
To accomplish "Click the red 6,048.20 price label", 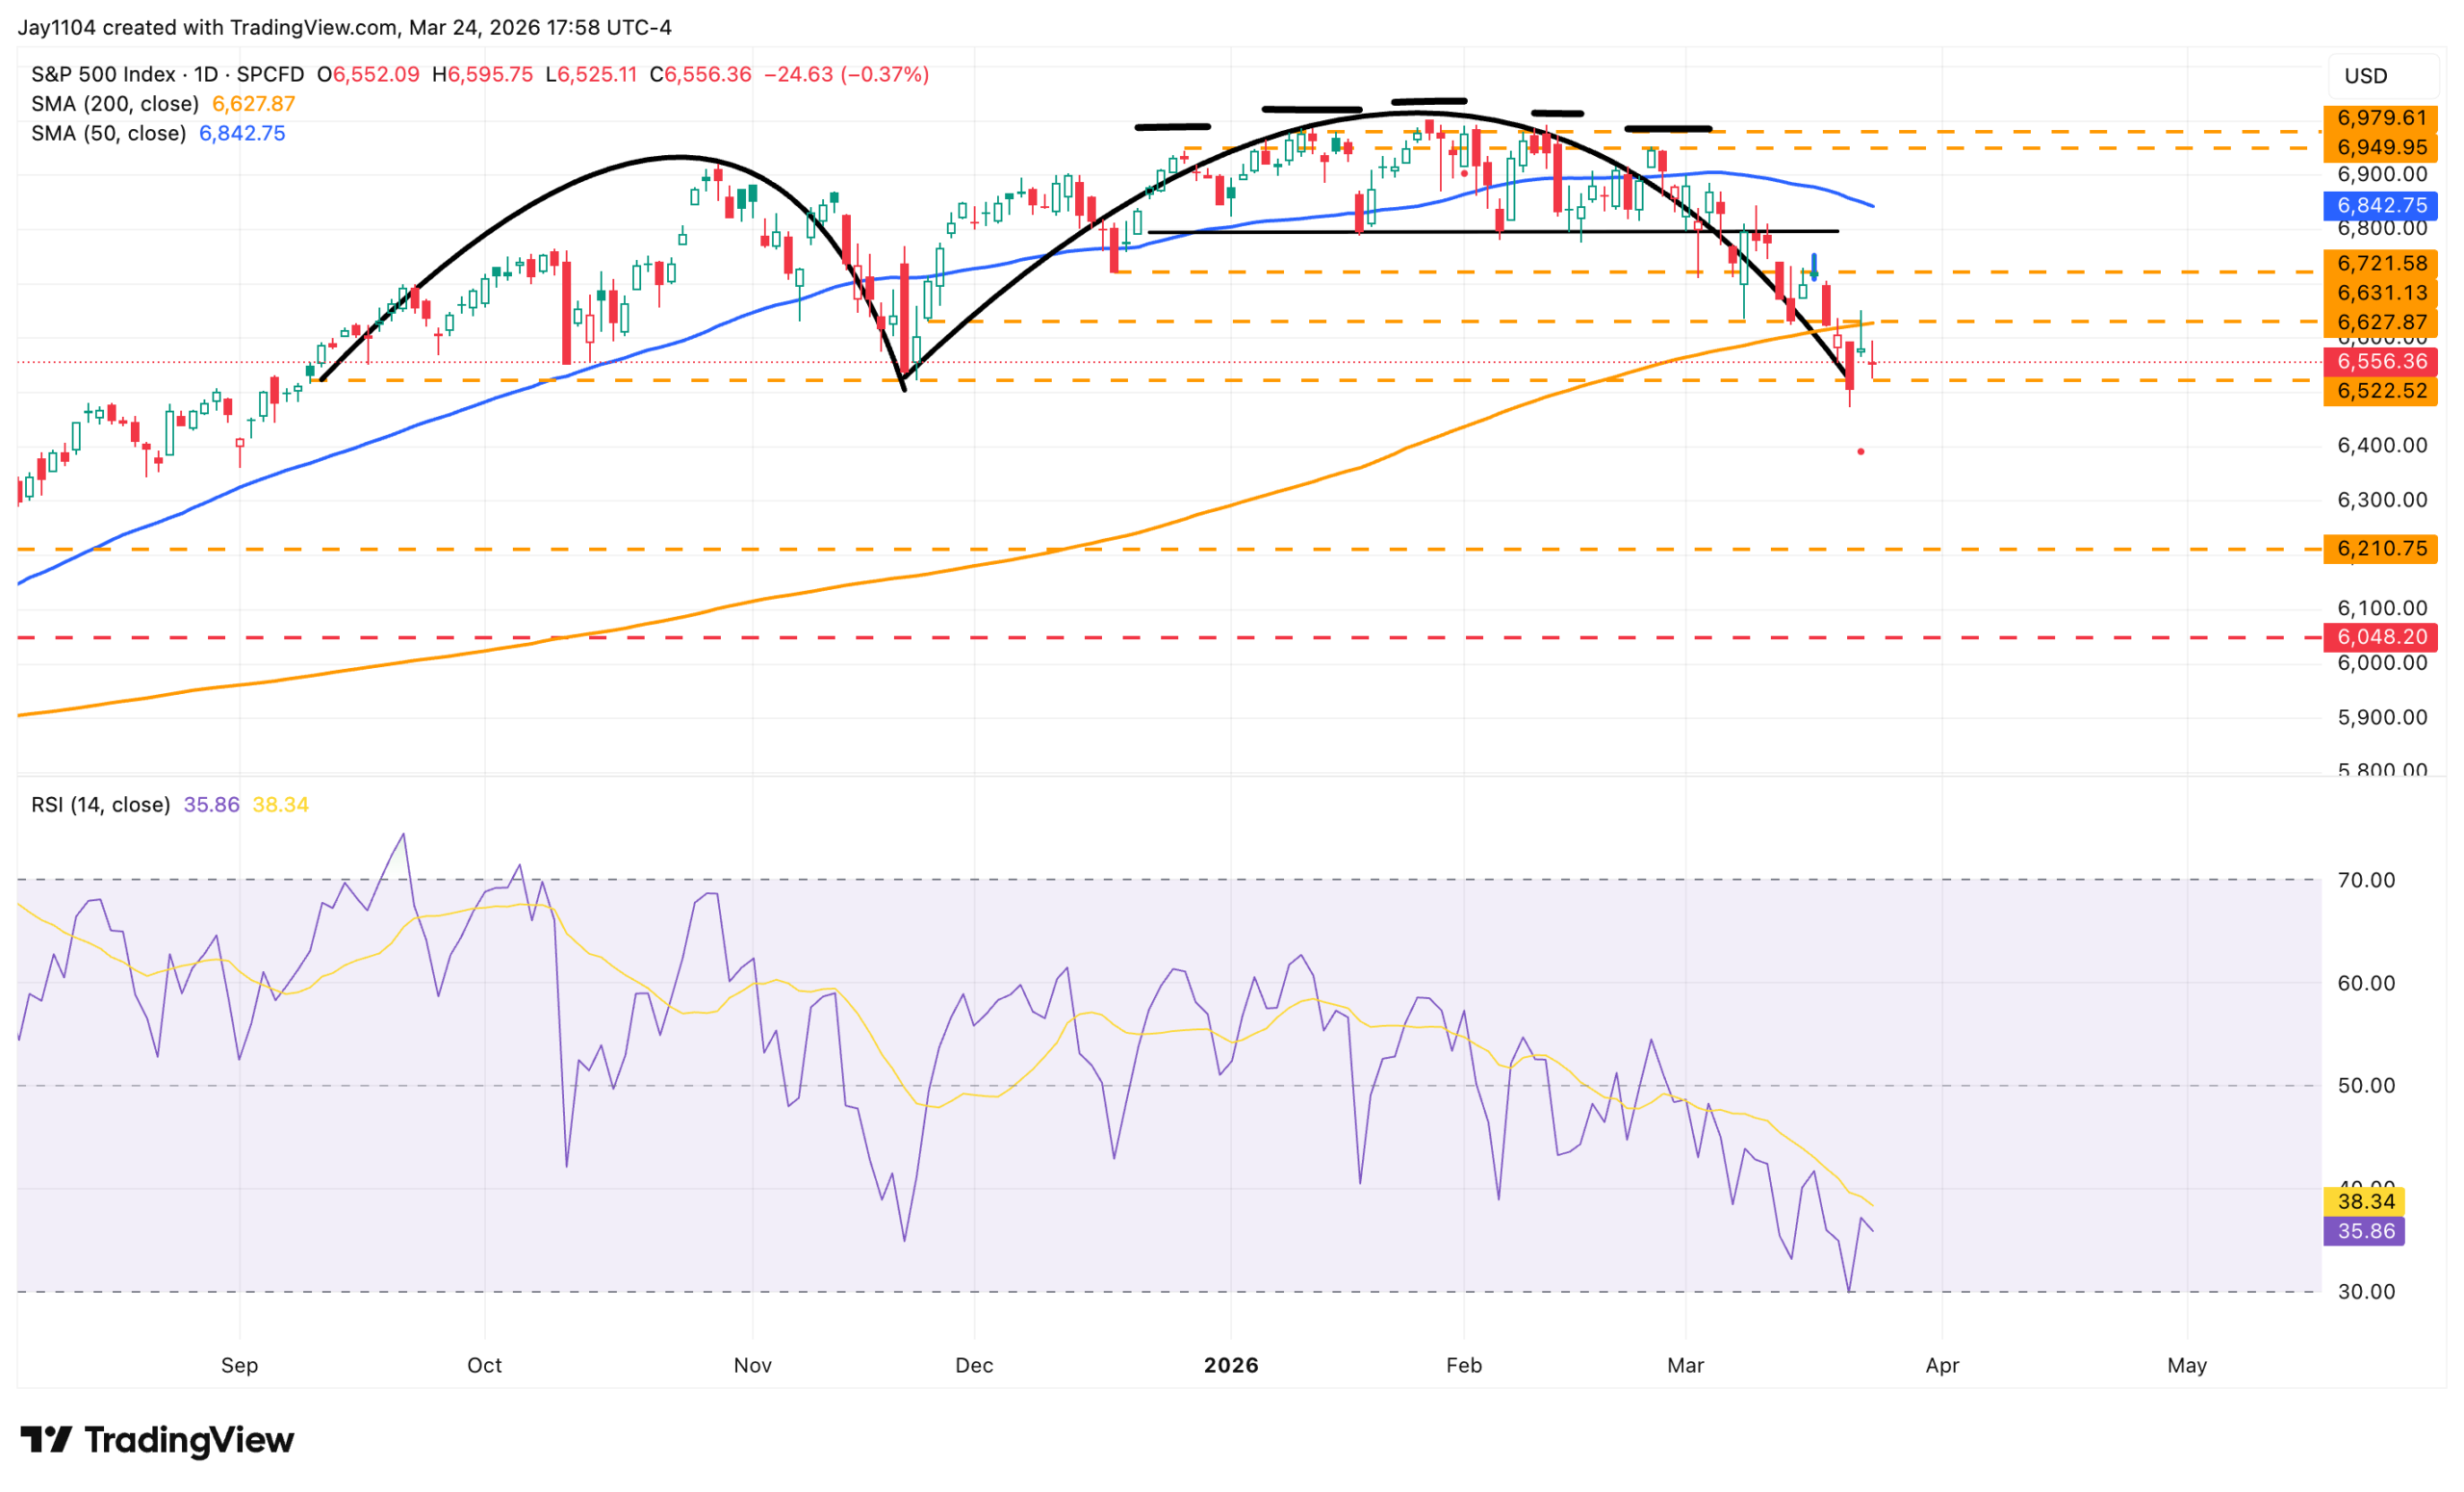I will [2381, 637].
